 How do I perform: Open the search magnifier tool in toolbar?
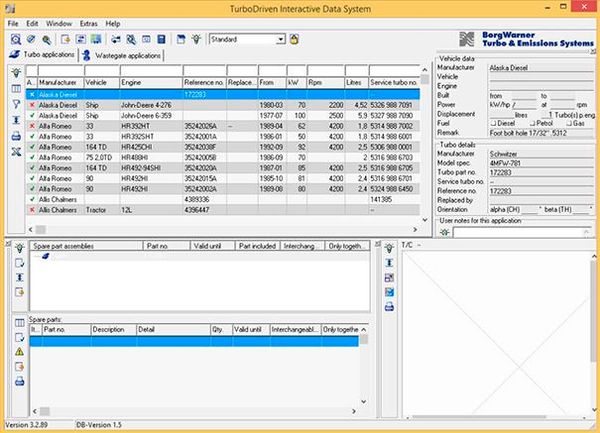(16, 39)
